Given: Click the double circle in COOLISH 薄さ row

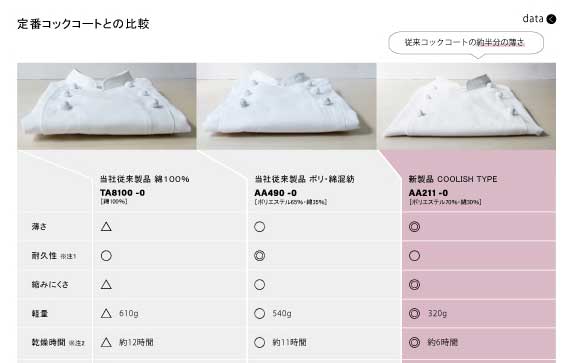Looking at the screenshot, I should tap(414, 227).
